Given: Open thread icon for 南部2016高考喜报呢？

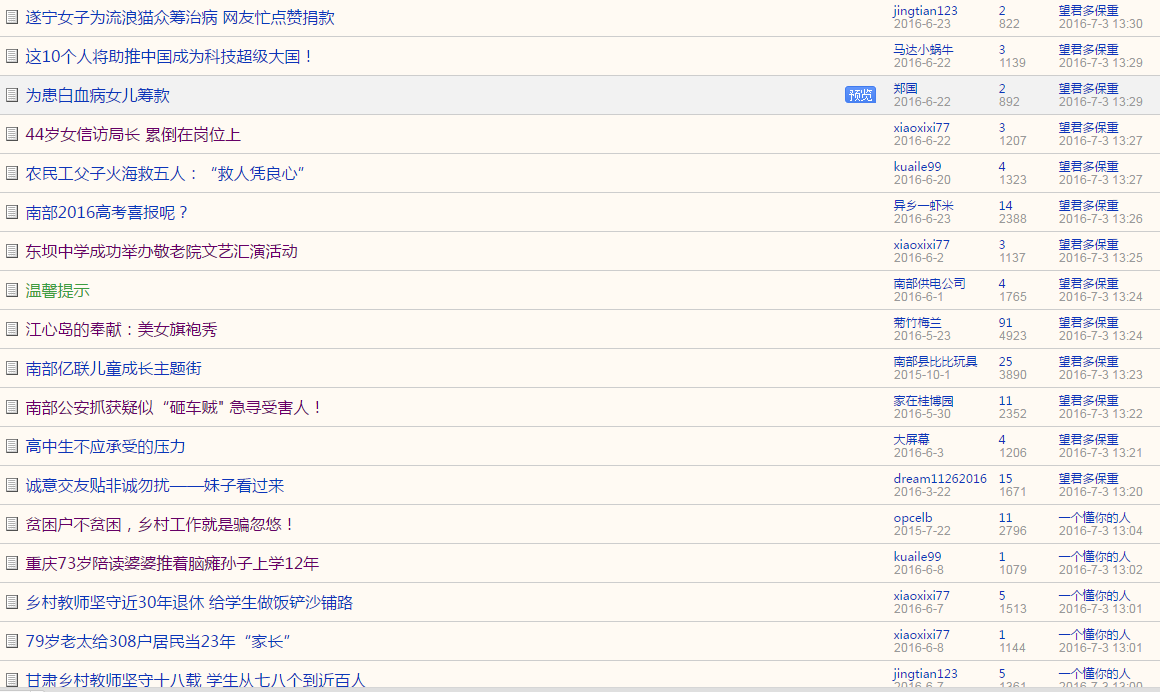Looking at the screenshot, I should (12, 212).
